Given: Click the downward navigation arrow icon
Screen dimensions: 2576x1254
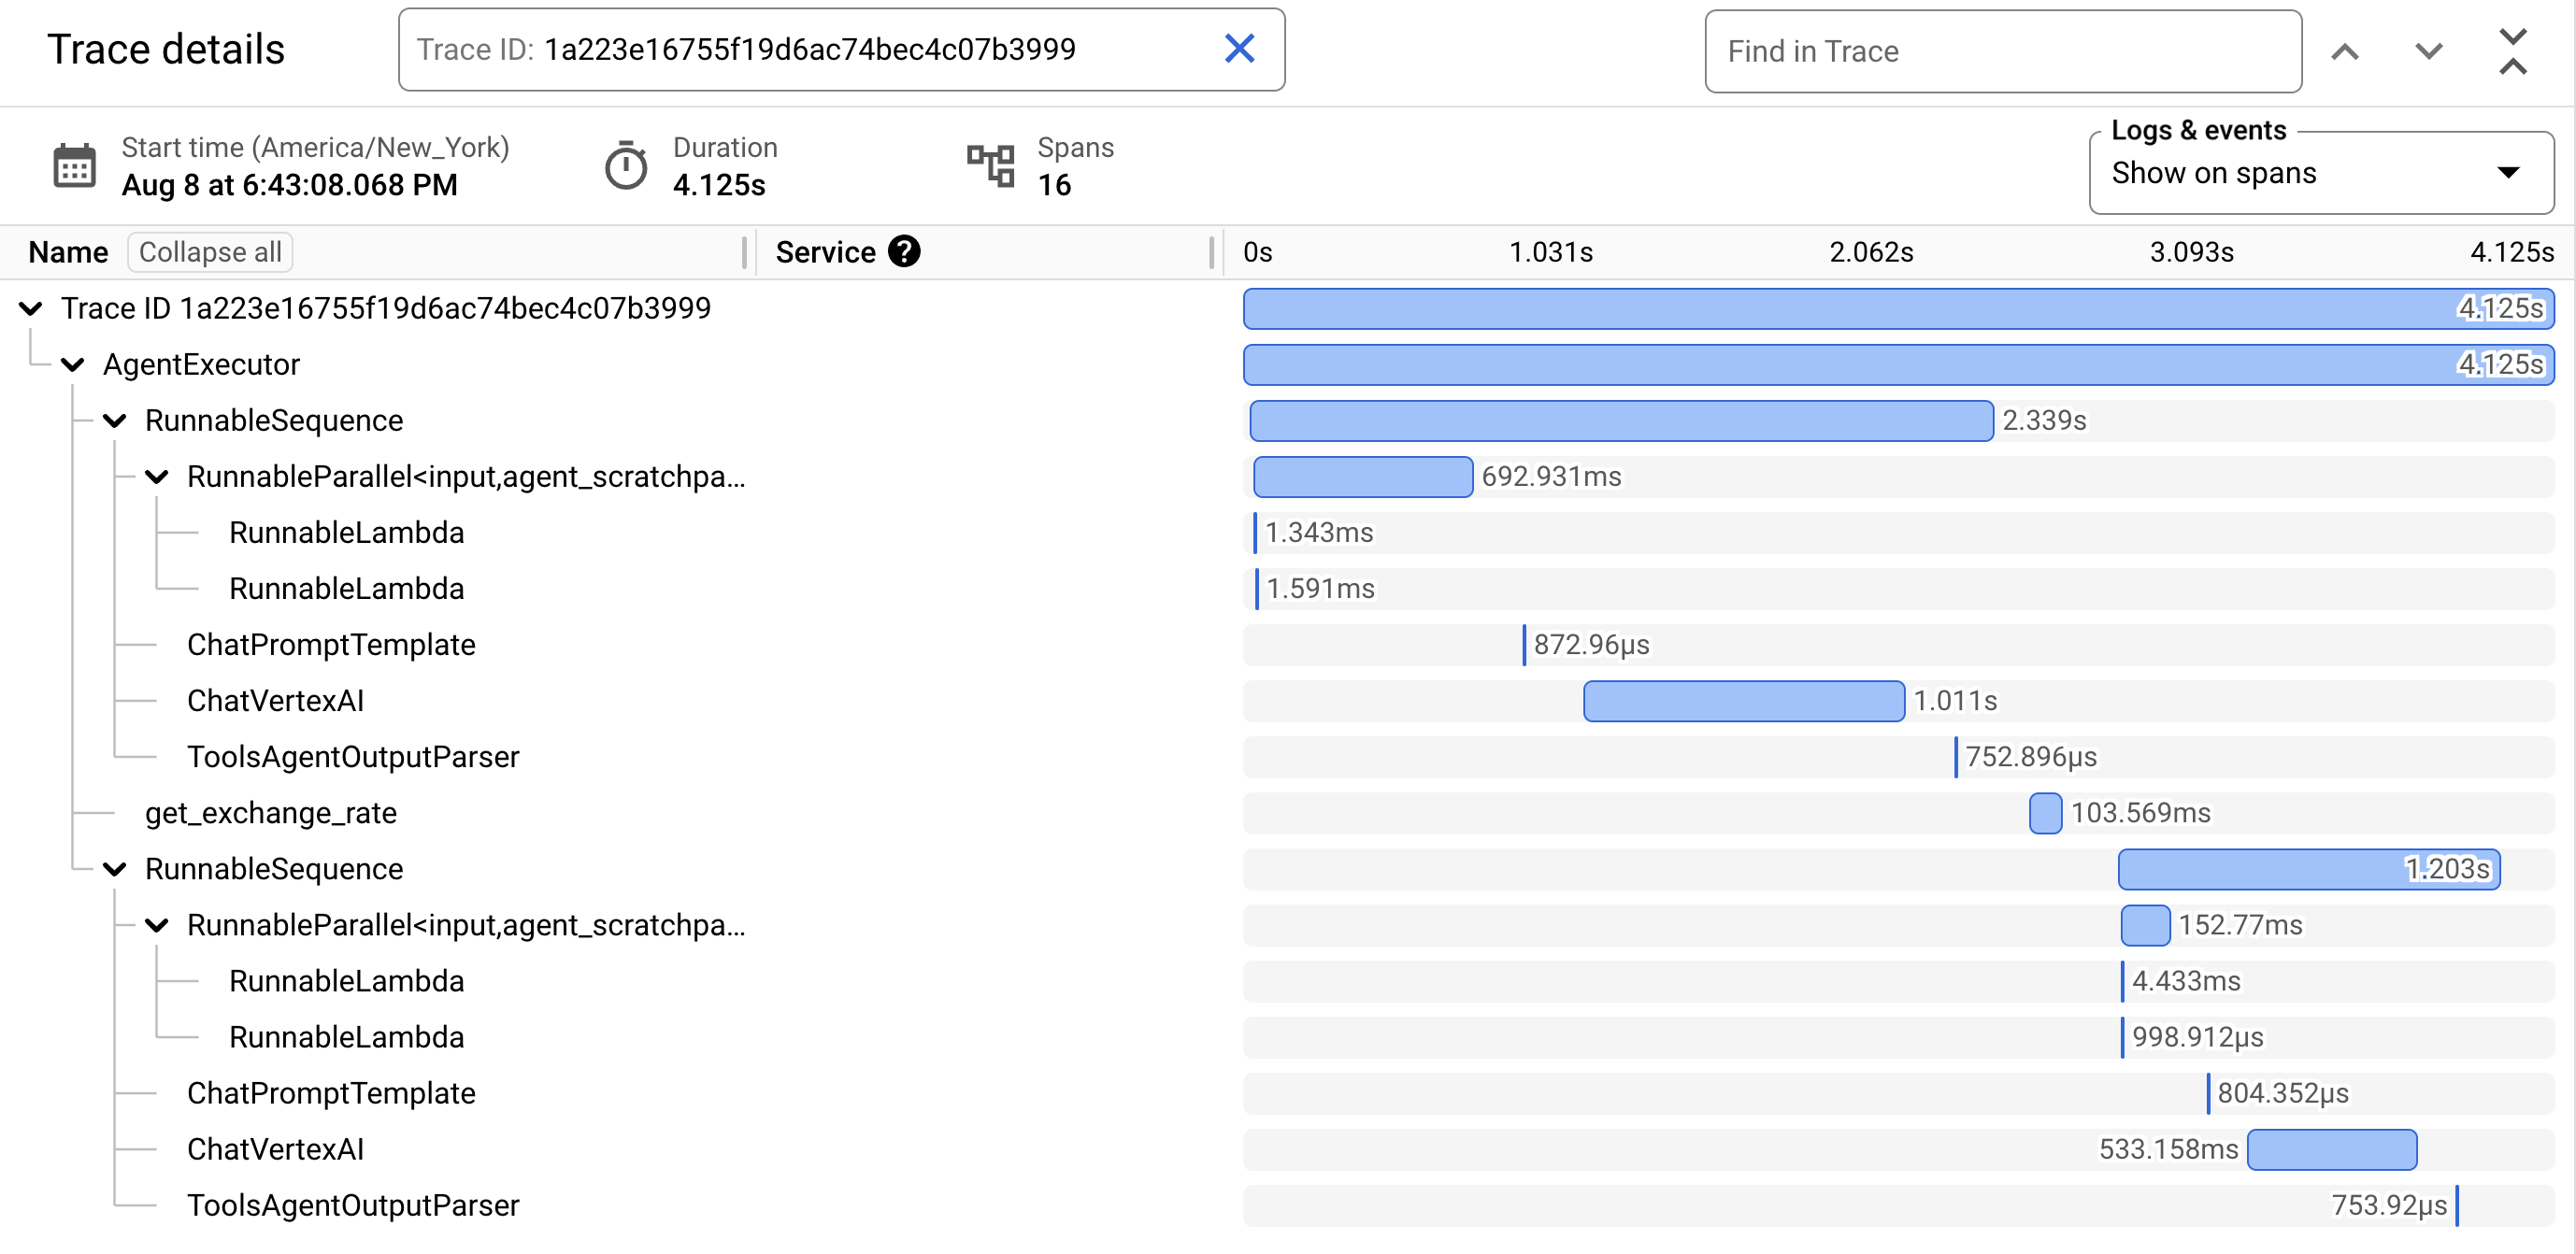Looking at the screenshot, I should (x=2428, y=50).
